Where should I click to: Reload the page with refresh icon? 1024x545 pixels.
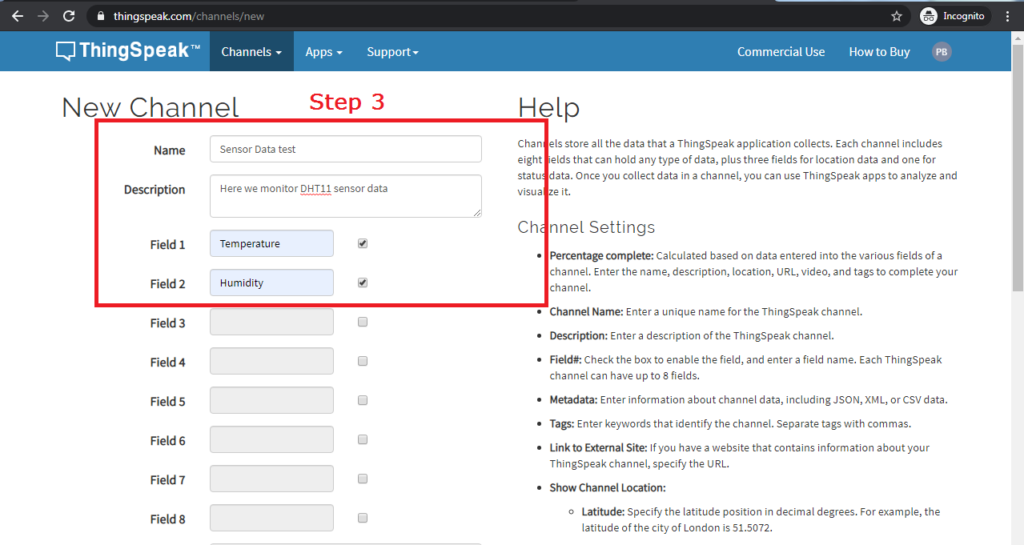69,16
